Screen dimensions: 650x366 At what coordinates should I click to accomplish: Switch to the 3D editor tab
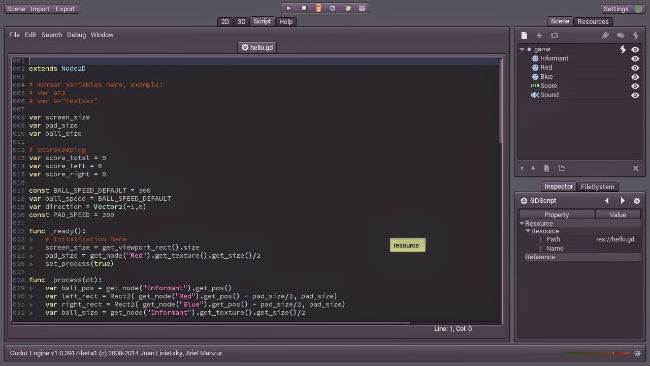click(241, 22)
